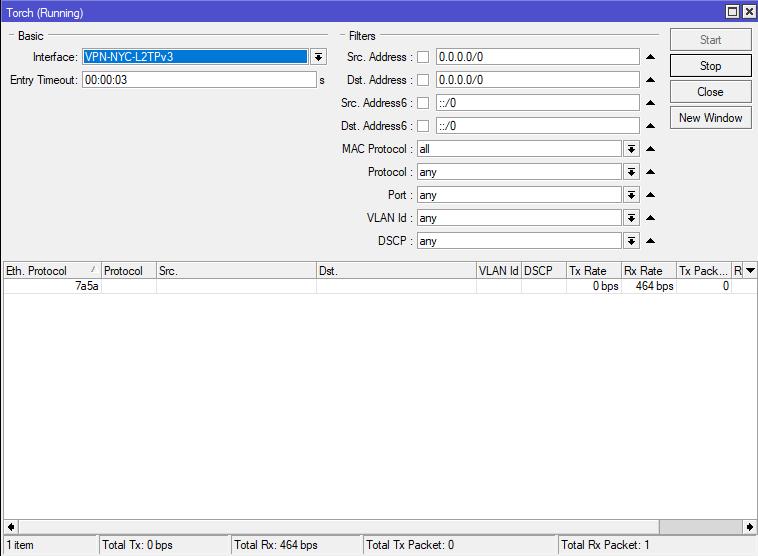Click the Interface field VPN-NYC-L2TPv3
758x556 pixels.
195,57
